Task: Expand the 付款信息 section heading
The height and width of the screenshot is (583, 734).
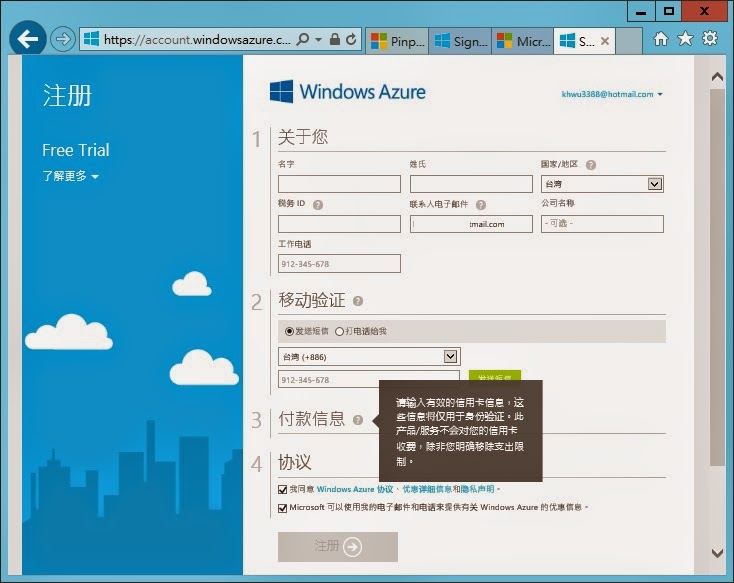Action: (x=311, y=419)
